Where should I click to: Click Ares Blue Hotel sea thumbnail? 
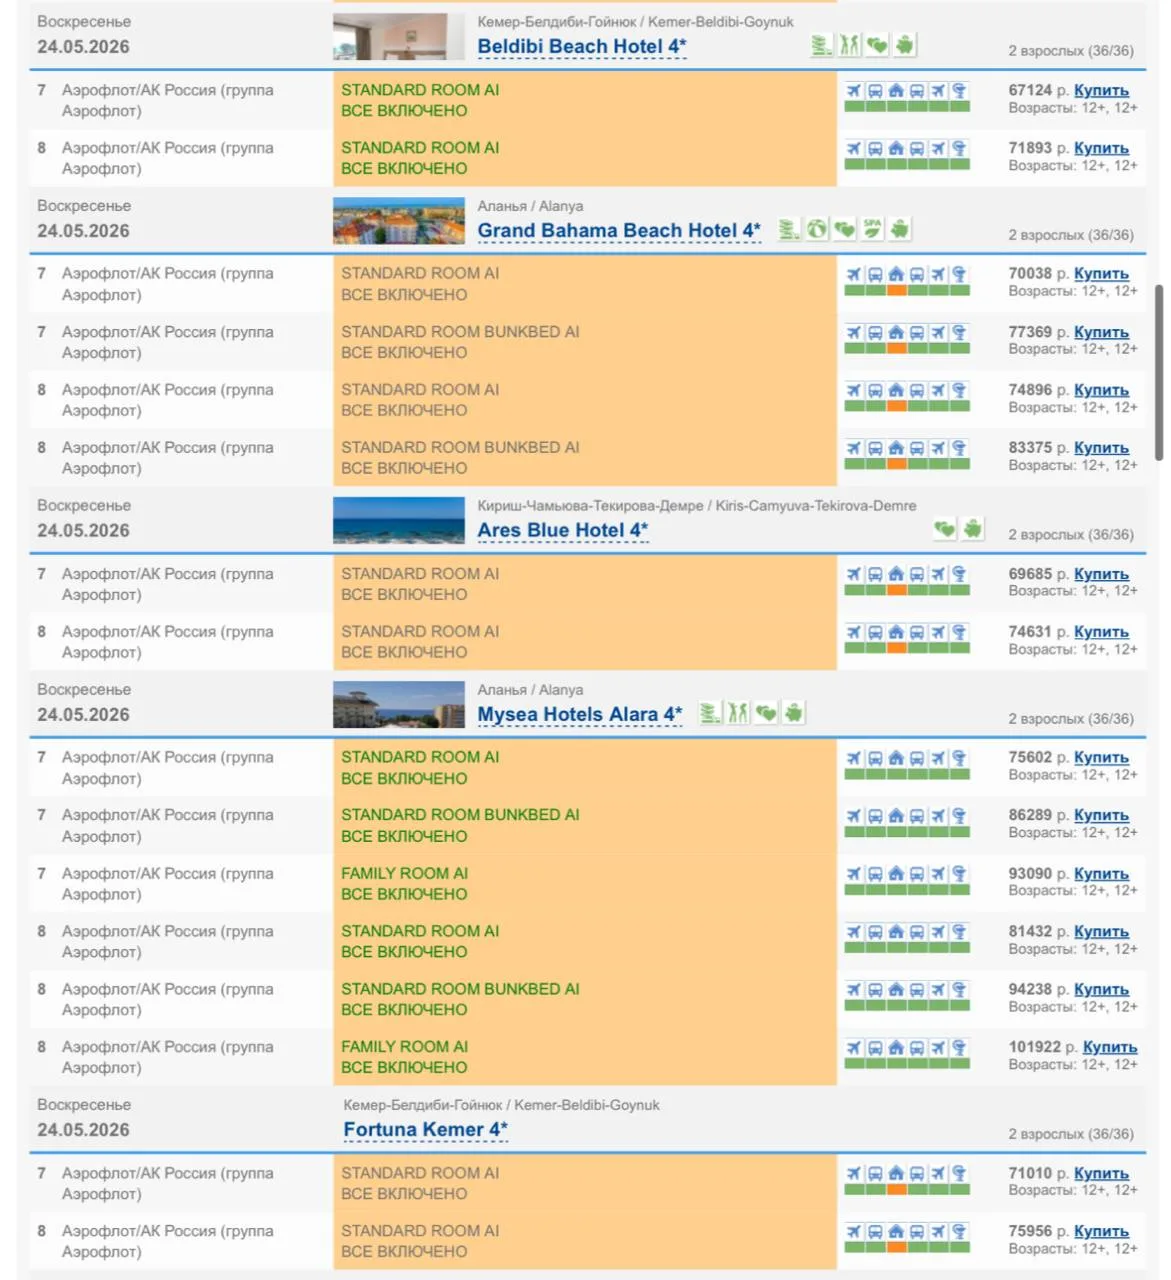[x=399, y=521]
